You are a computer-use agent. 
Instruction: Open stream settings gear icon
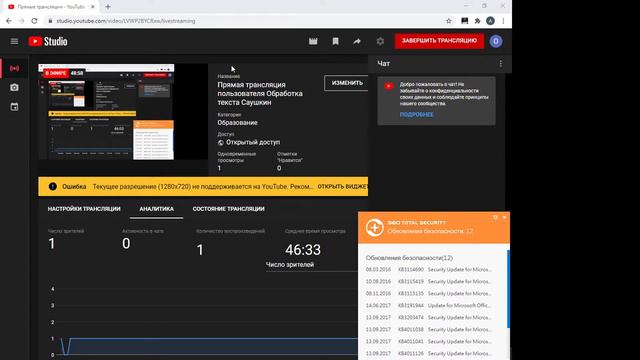(x=380, y=41)
